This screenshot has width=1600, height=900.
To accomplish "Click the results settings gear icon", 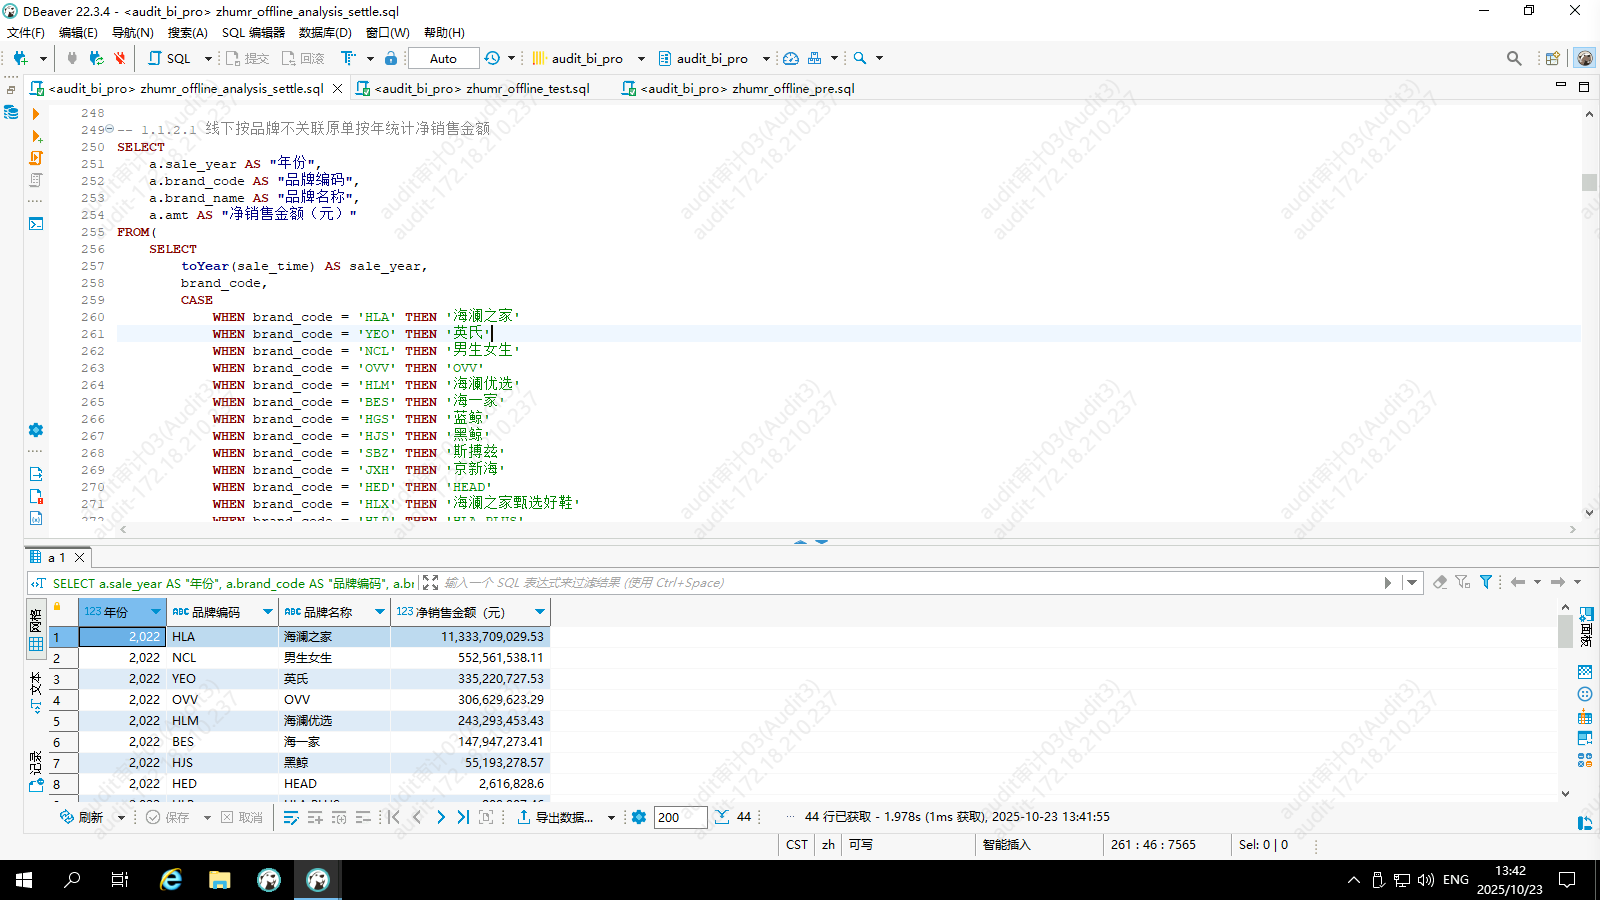I will [639, 817].
